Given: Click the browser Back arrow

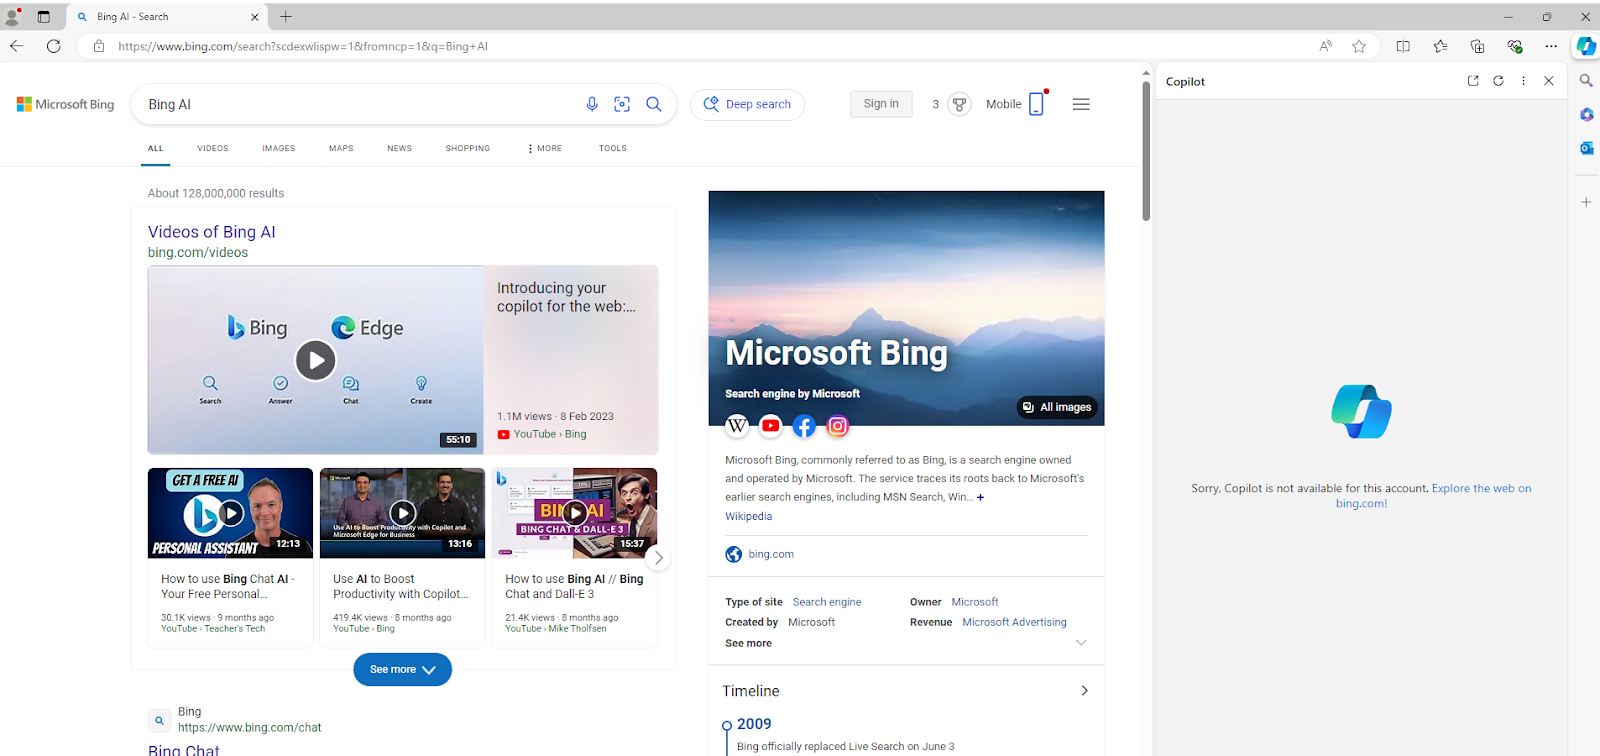Looking at the screenshot, I should [17, 46].
